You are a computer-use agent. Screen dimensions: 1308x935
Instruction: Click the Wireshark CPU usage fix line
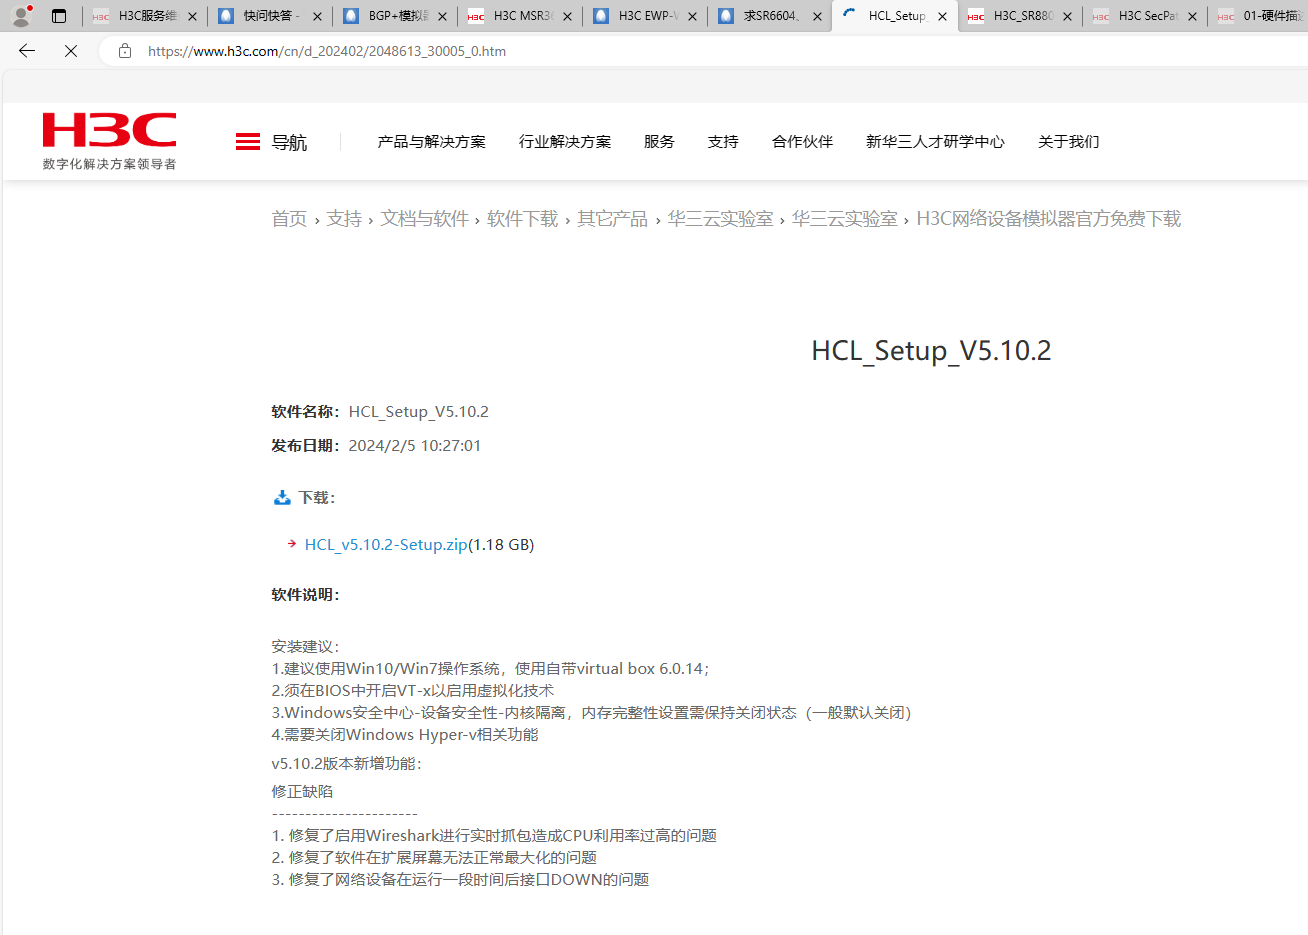(x=494, y=836)
